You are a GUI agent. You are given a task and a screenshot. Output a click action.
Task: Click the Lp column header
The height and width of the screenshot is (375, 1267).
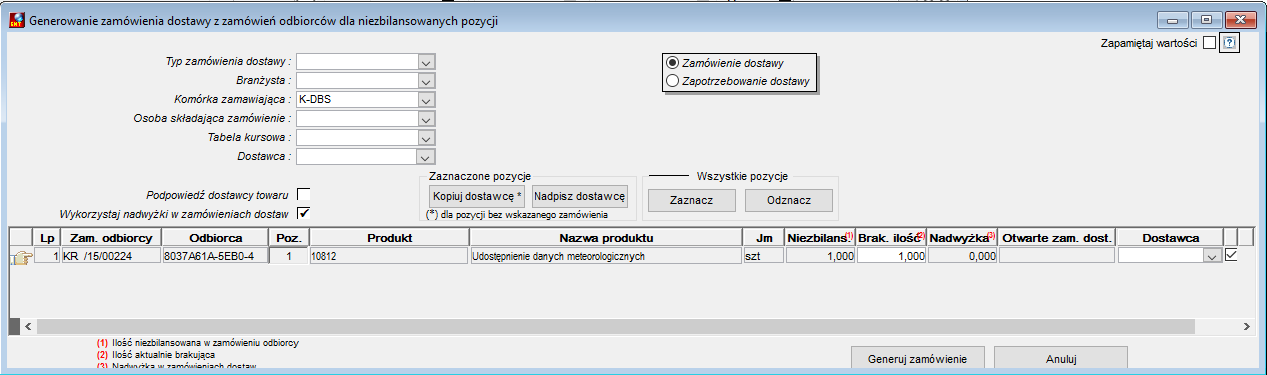coord(46,238)
